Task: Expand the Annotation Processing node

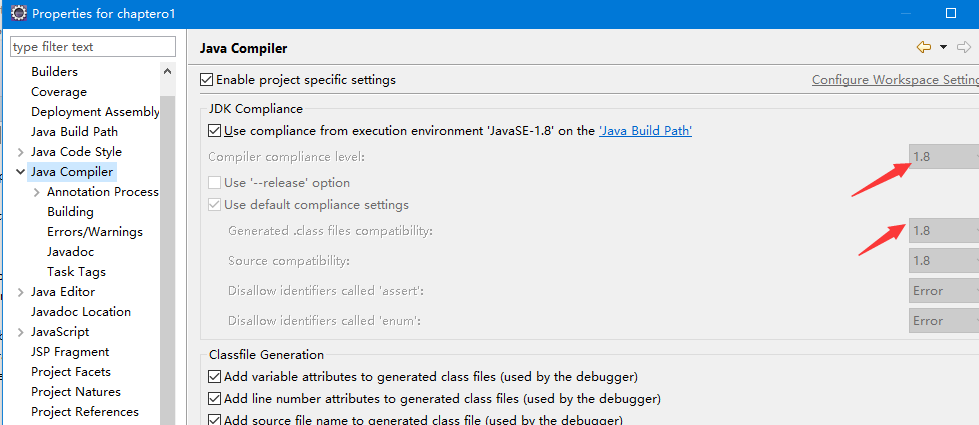Action: point(36,192)
